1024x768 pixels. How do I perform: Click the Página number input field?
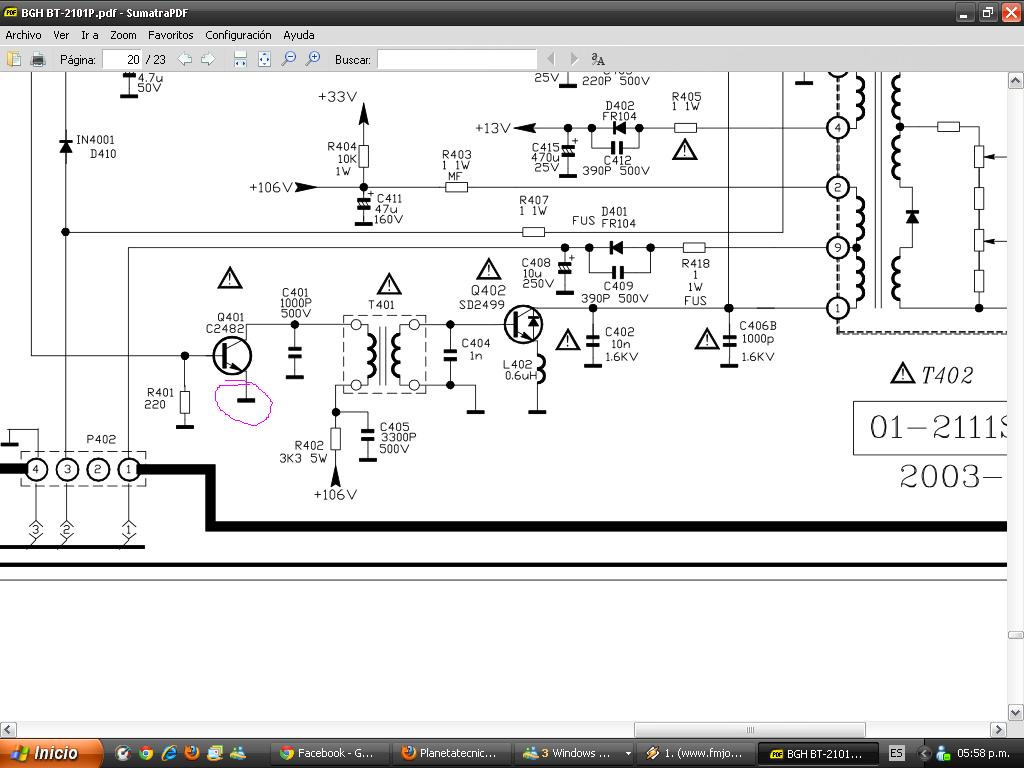(123, 59)
